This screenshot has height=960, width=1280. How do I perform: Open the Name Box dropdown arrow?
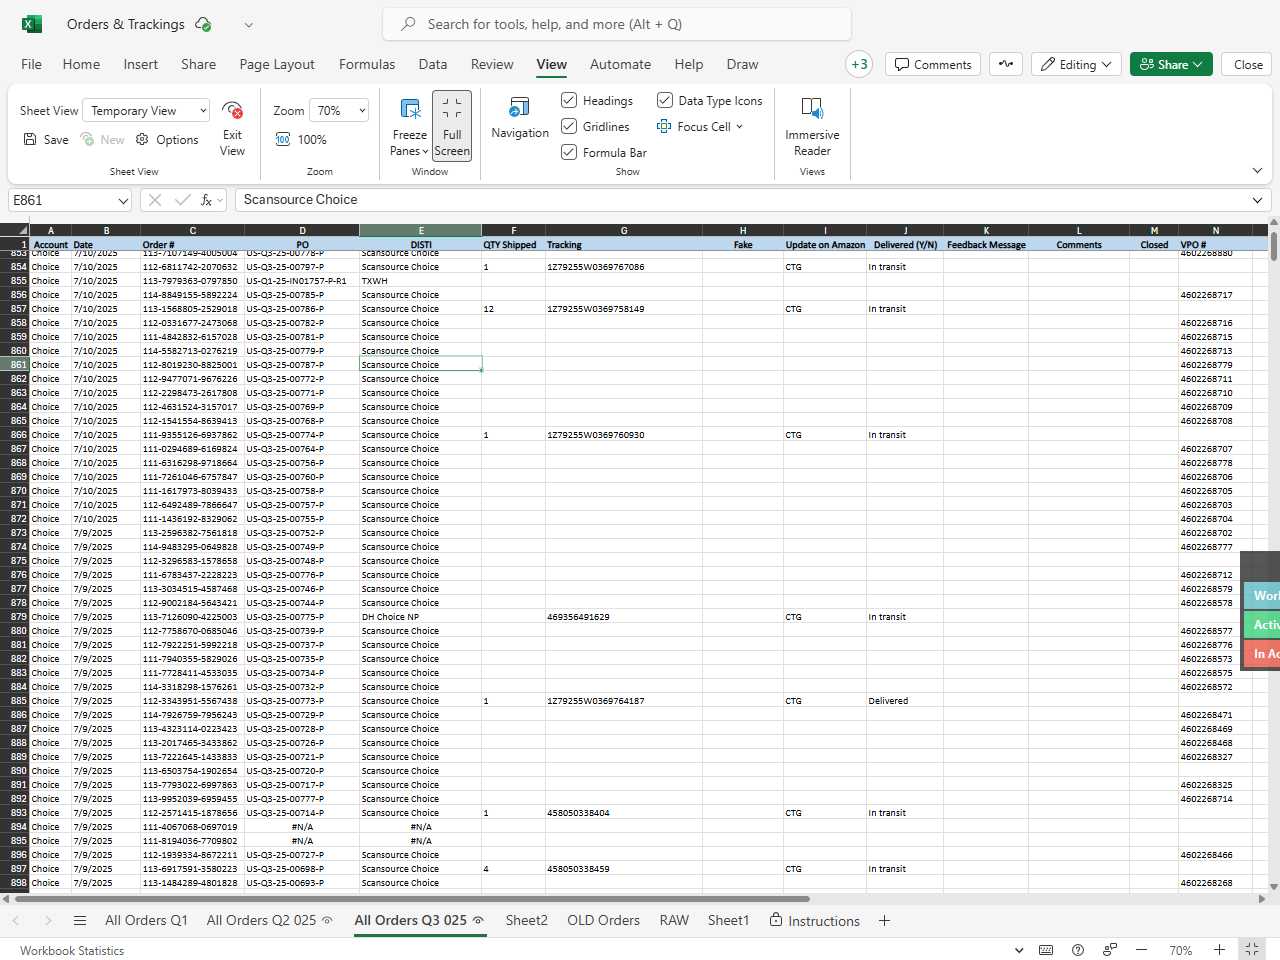tap(123, 201)
